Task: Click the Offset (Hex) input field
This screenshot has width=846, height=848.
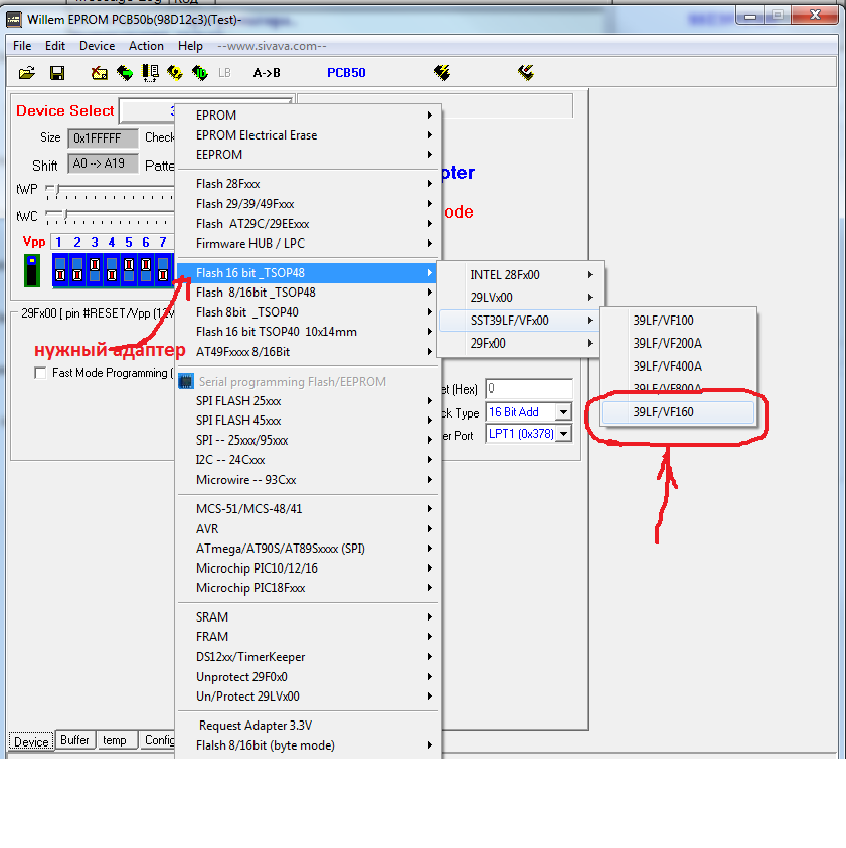Action: tap(529, 388)
